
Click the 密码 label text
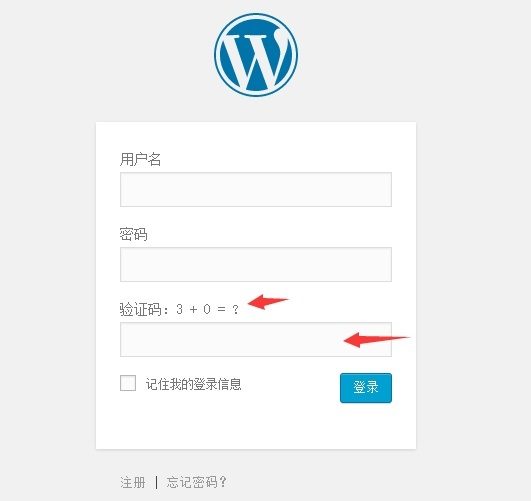(x=133, y=234)
